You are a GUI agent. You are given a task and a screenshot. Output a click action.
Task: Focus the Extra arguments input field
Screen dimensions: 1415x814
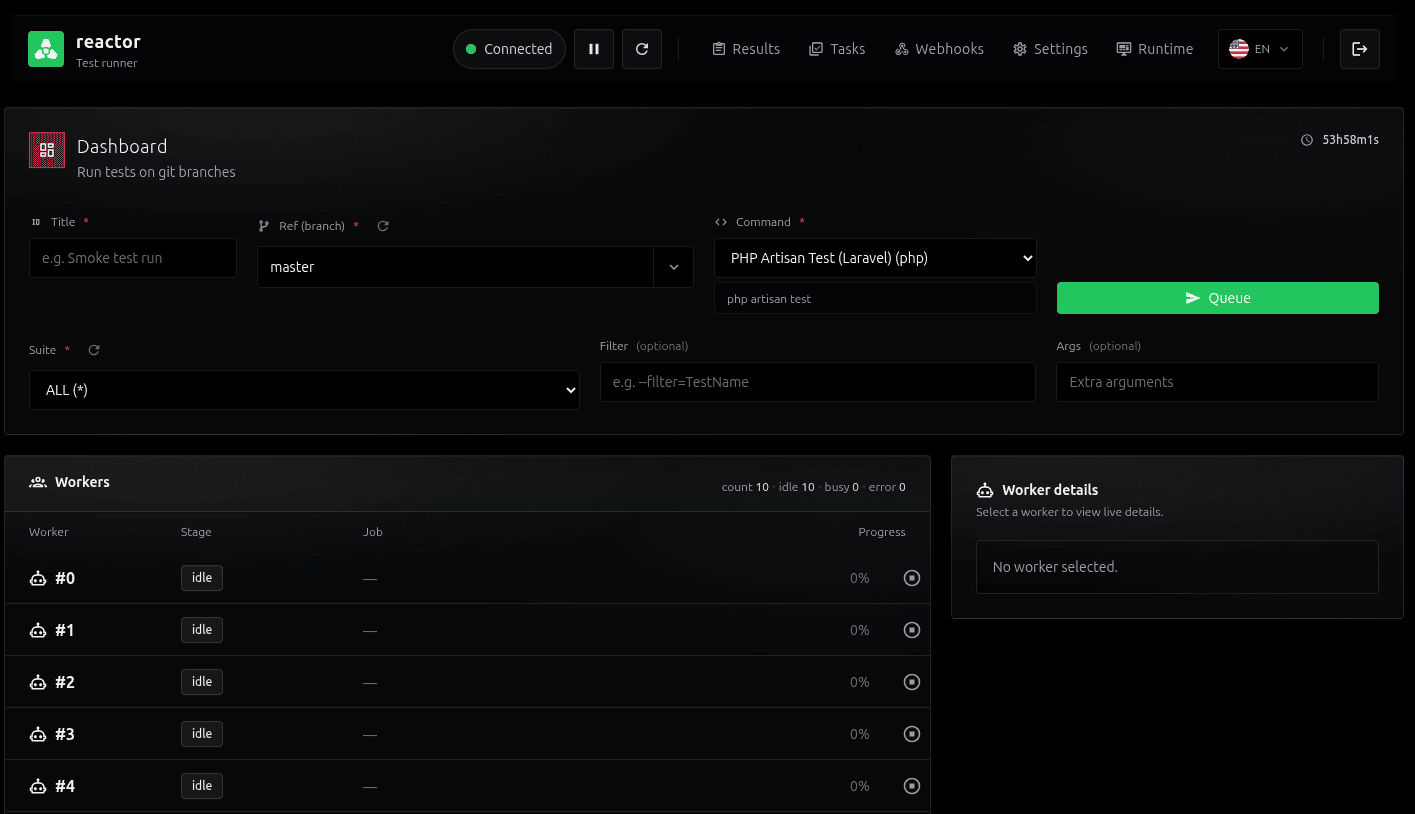point(1218,382)
